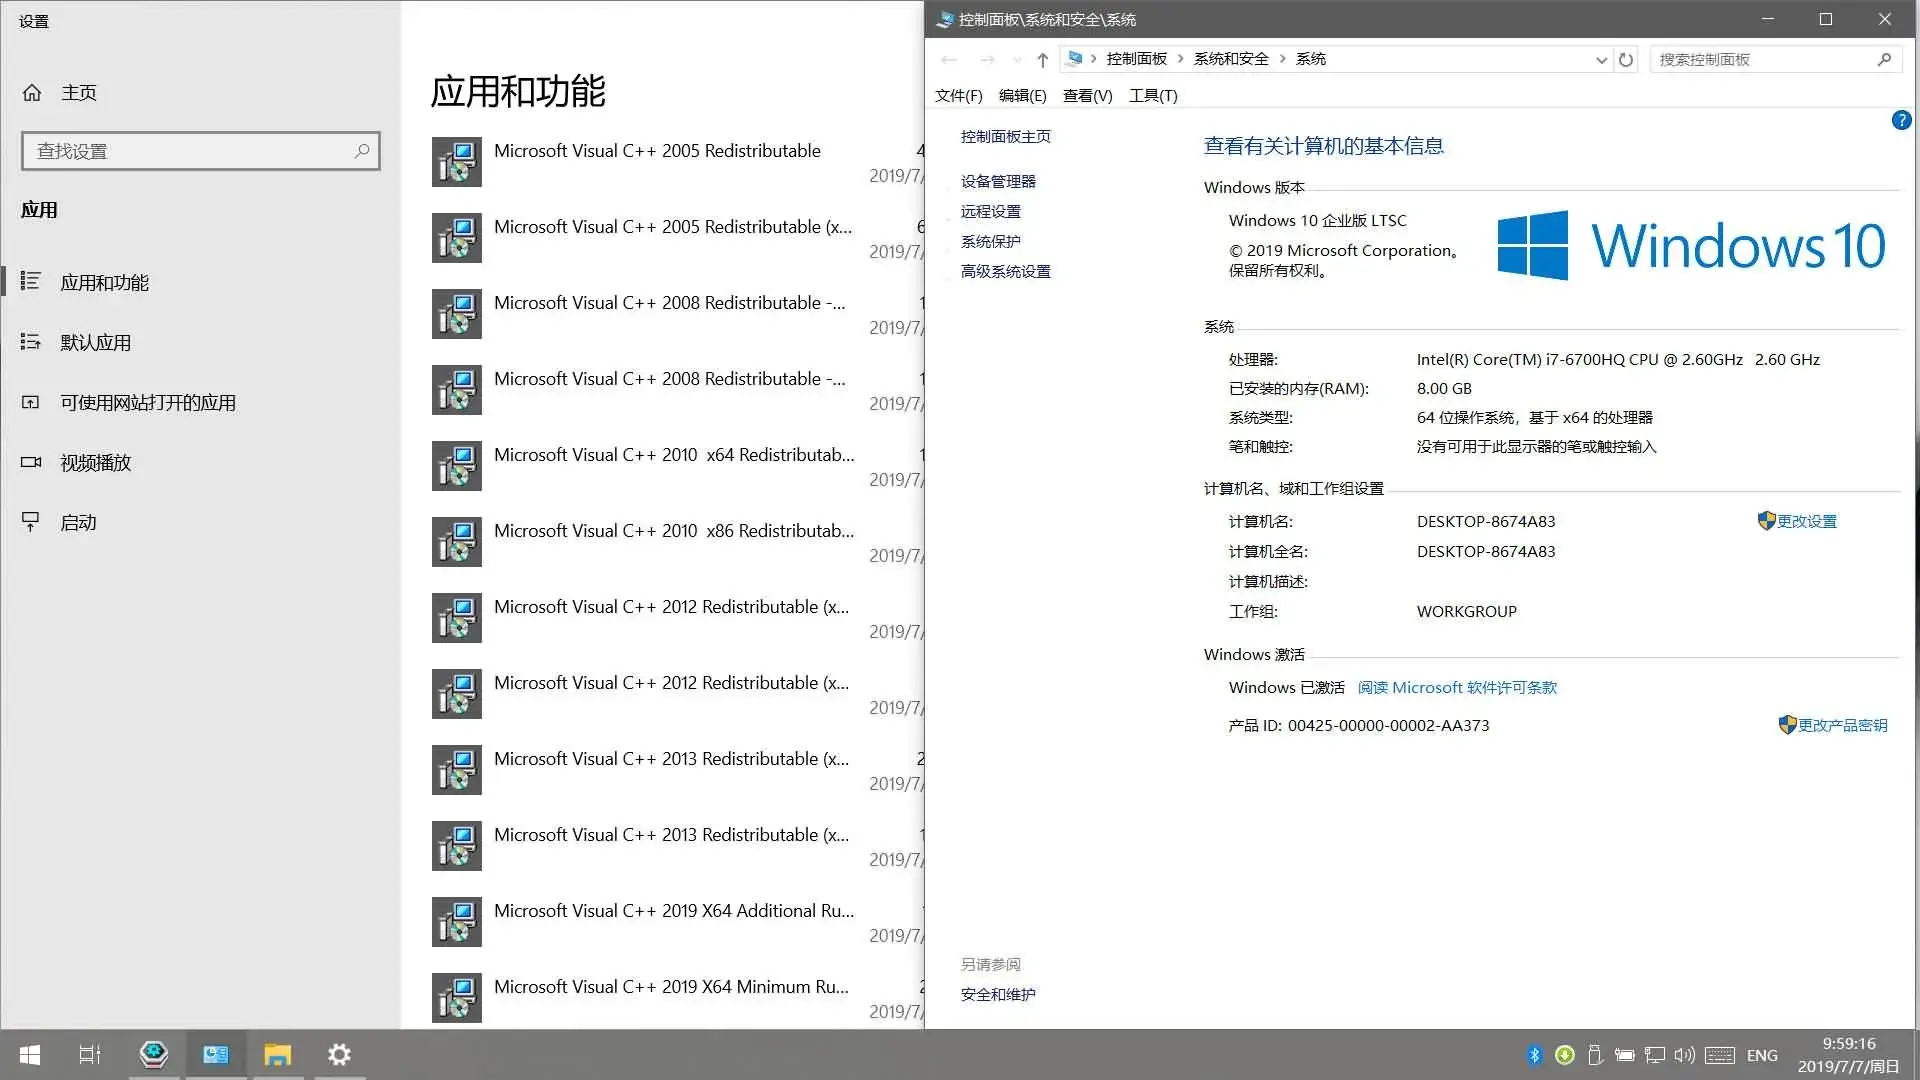Click battery tray icon
Screen dimensions: 1920x1080
[1625, 1055]
